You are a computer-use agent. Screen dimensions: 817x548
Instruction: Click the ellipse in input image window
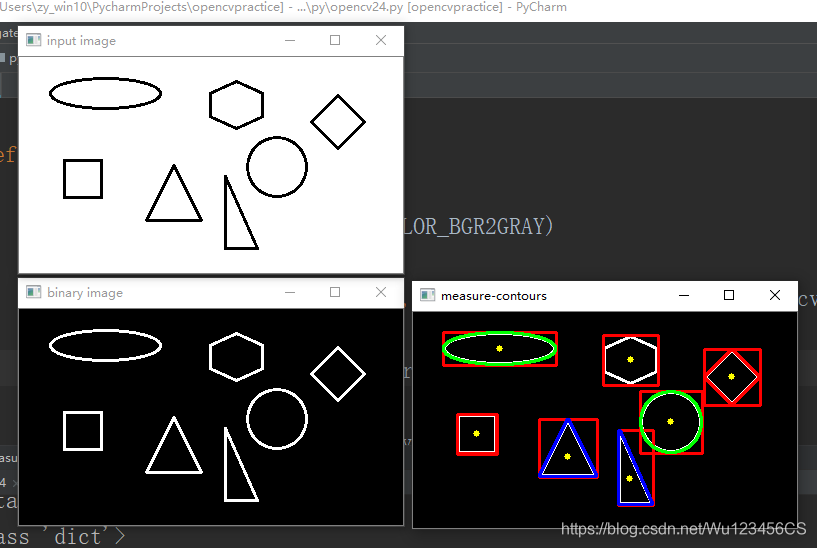[105, 94]
